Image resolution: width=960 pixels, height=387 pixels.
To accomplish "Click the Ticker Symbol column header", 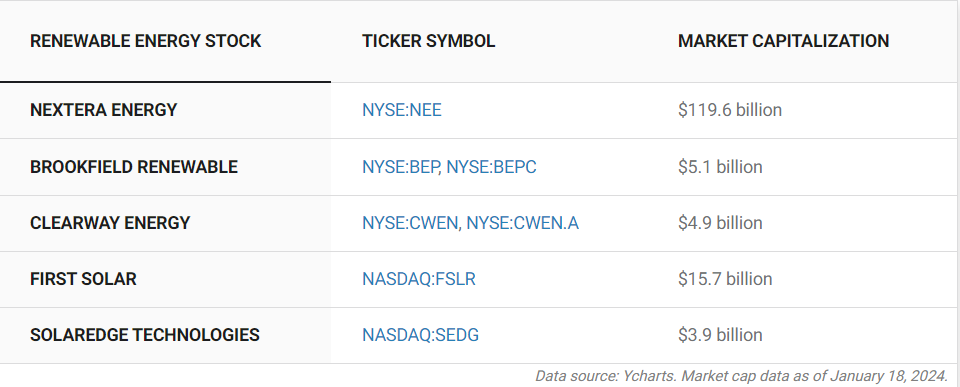I will pyautogui.click(x=429, y=41).
